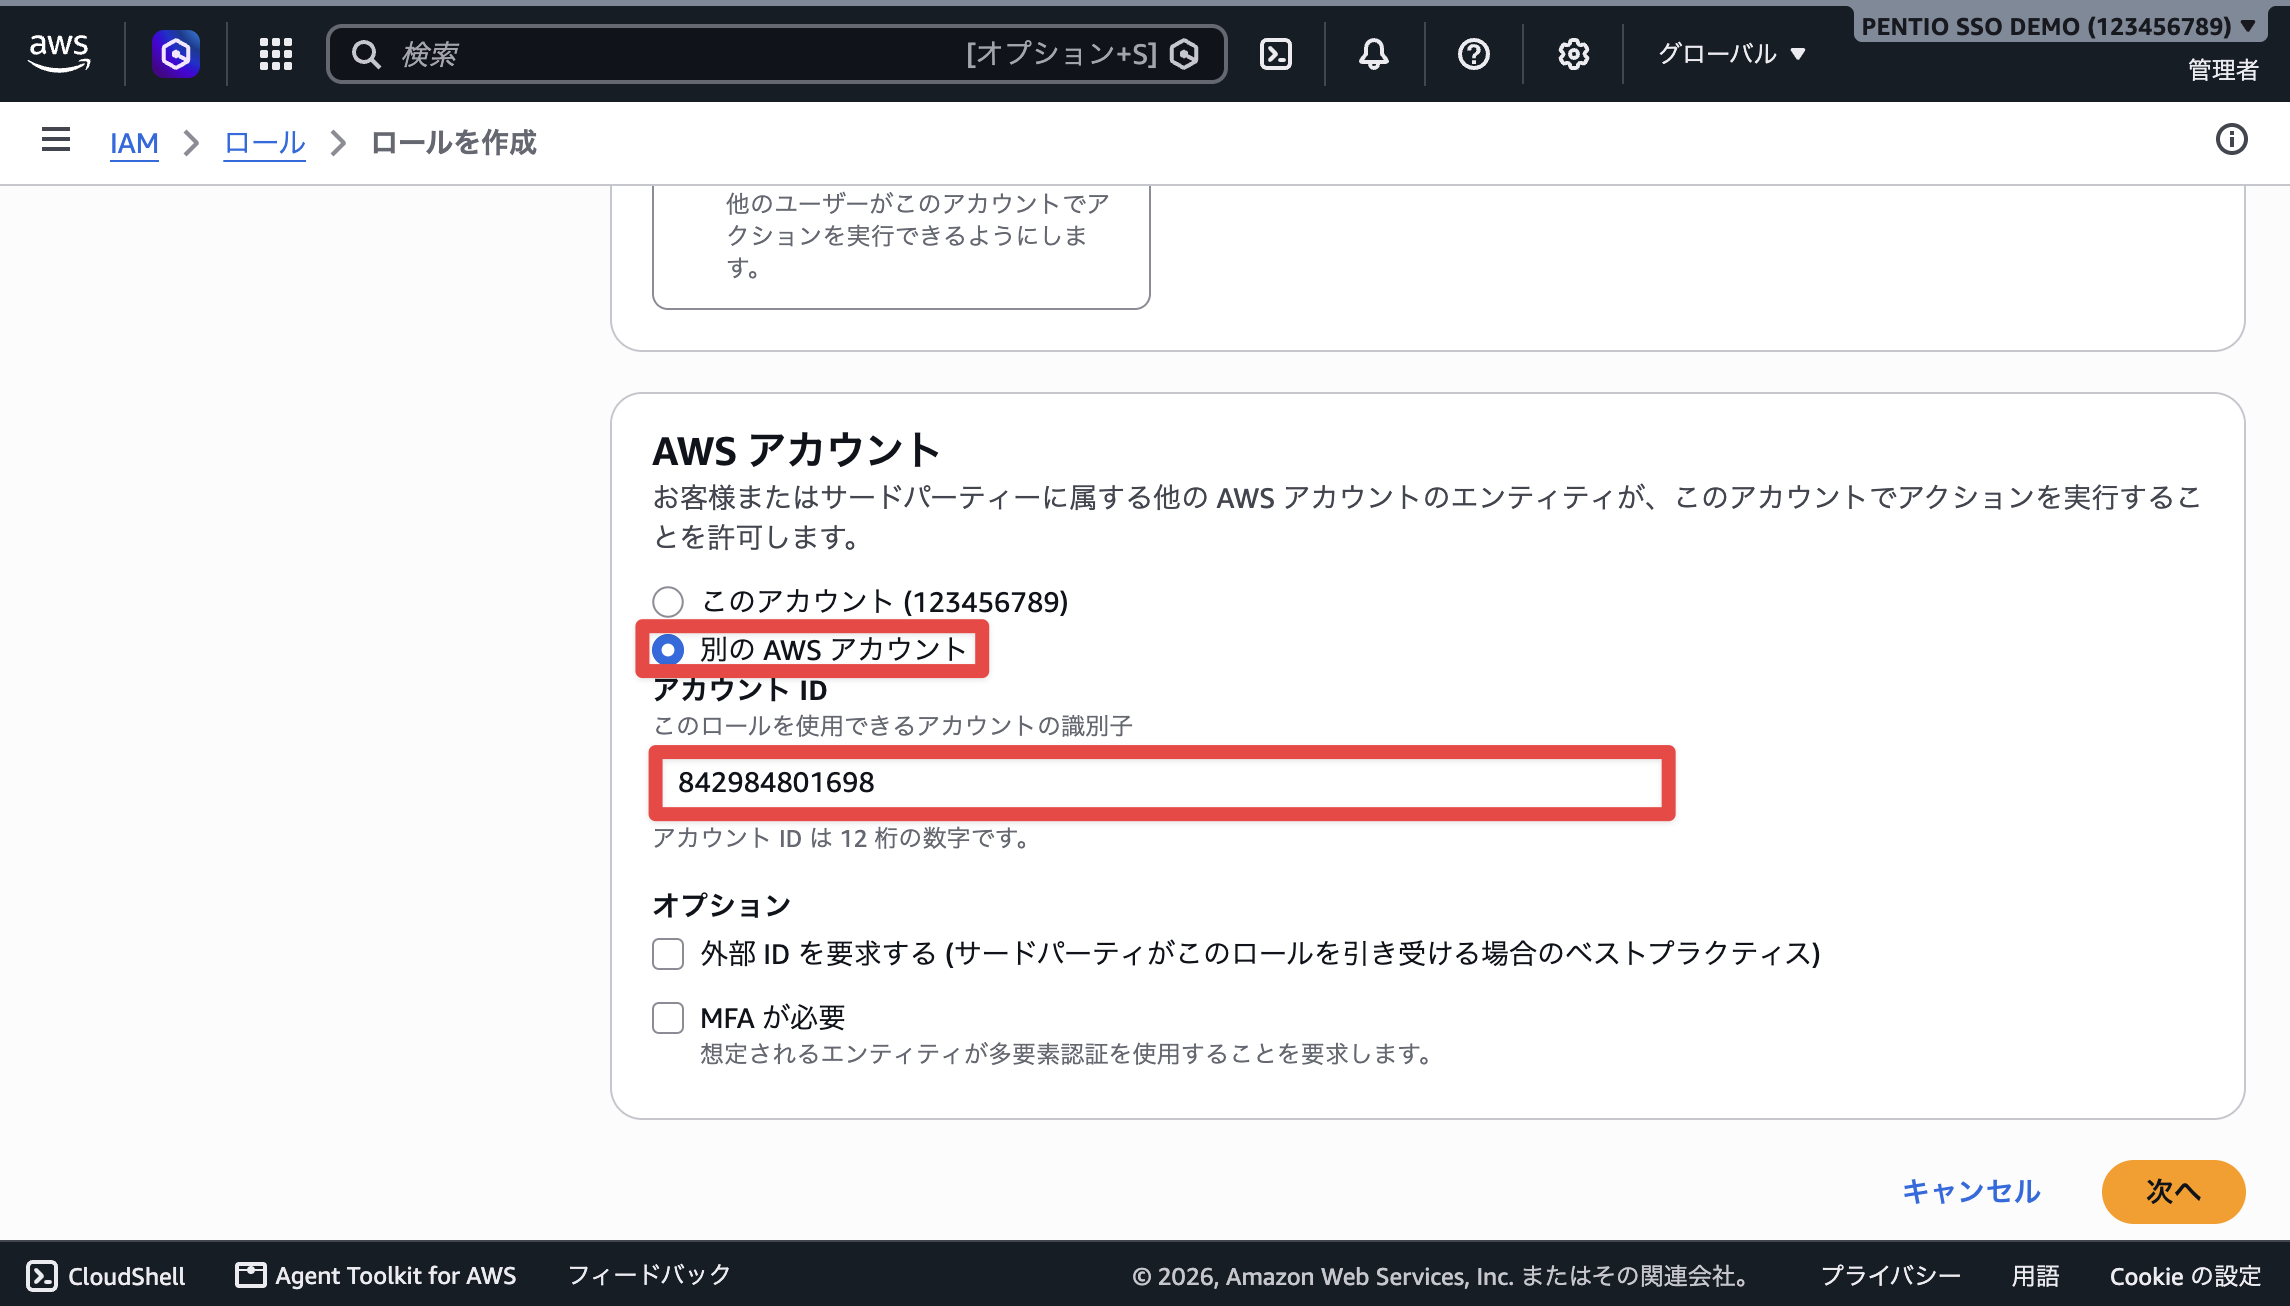Click the ロールを作成 breadcrumb text
2290x1306 pixels.
(x=453, y=143)
